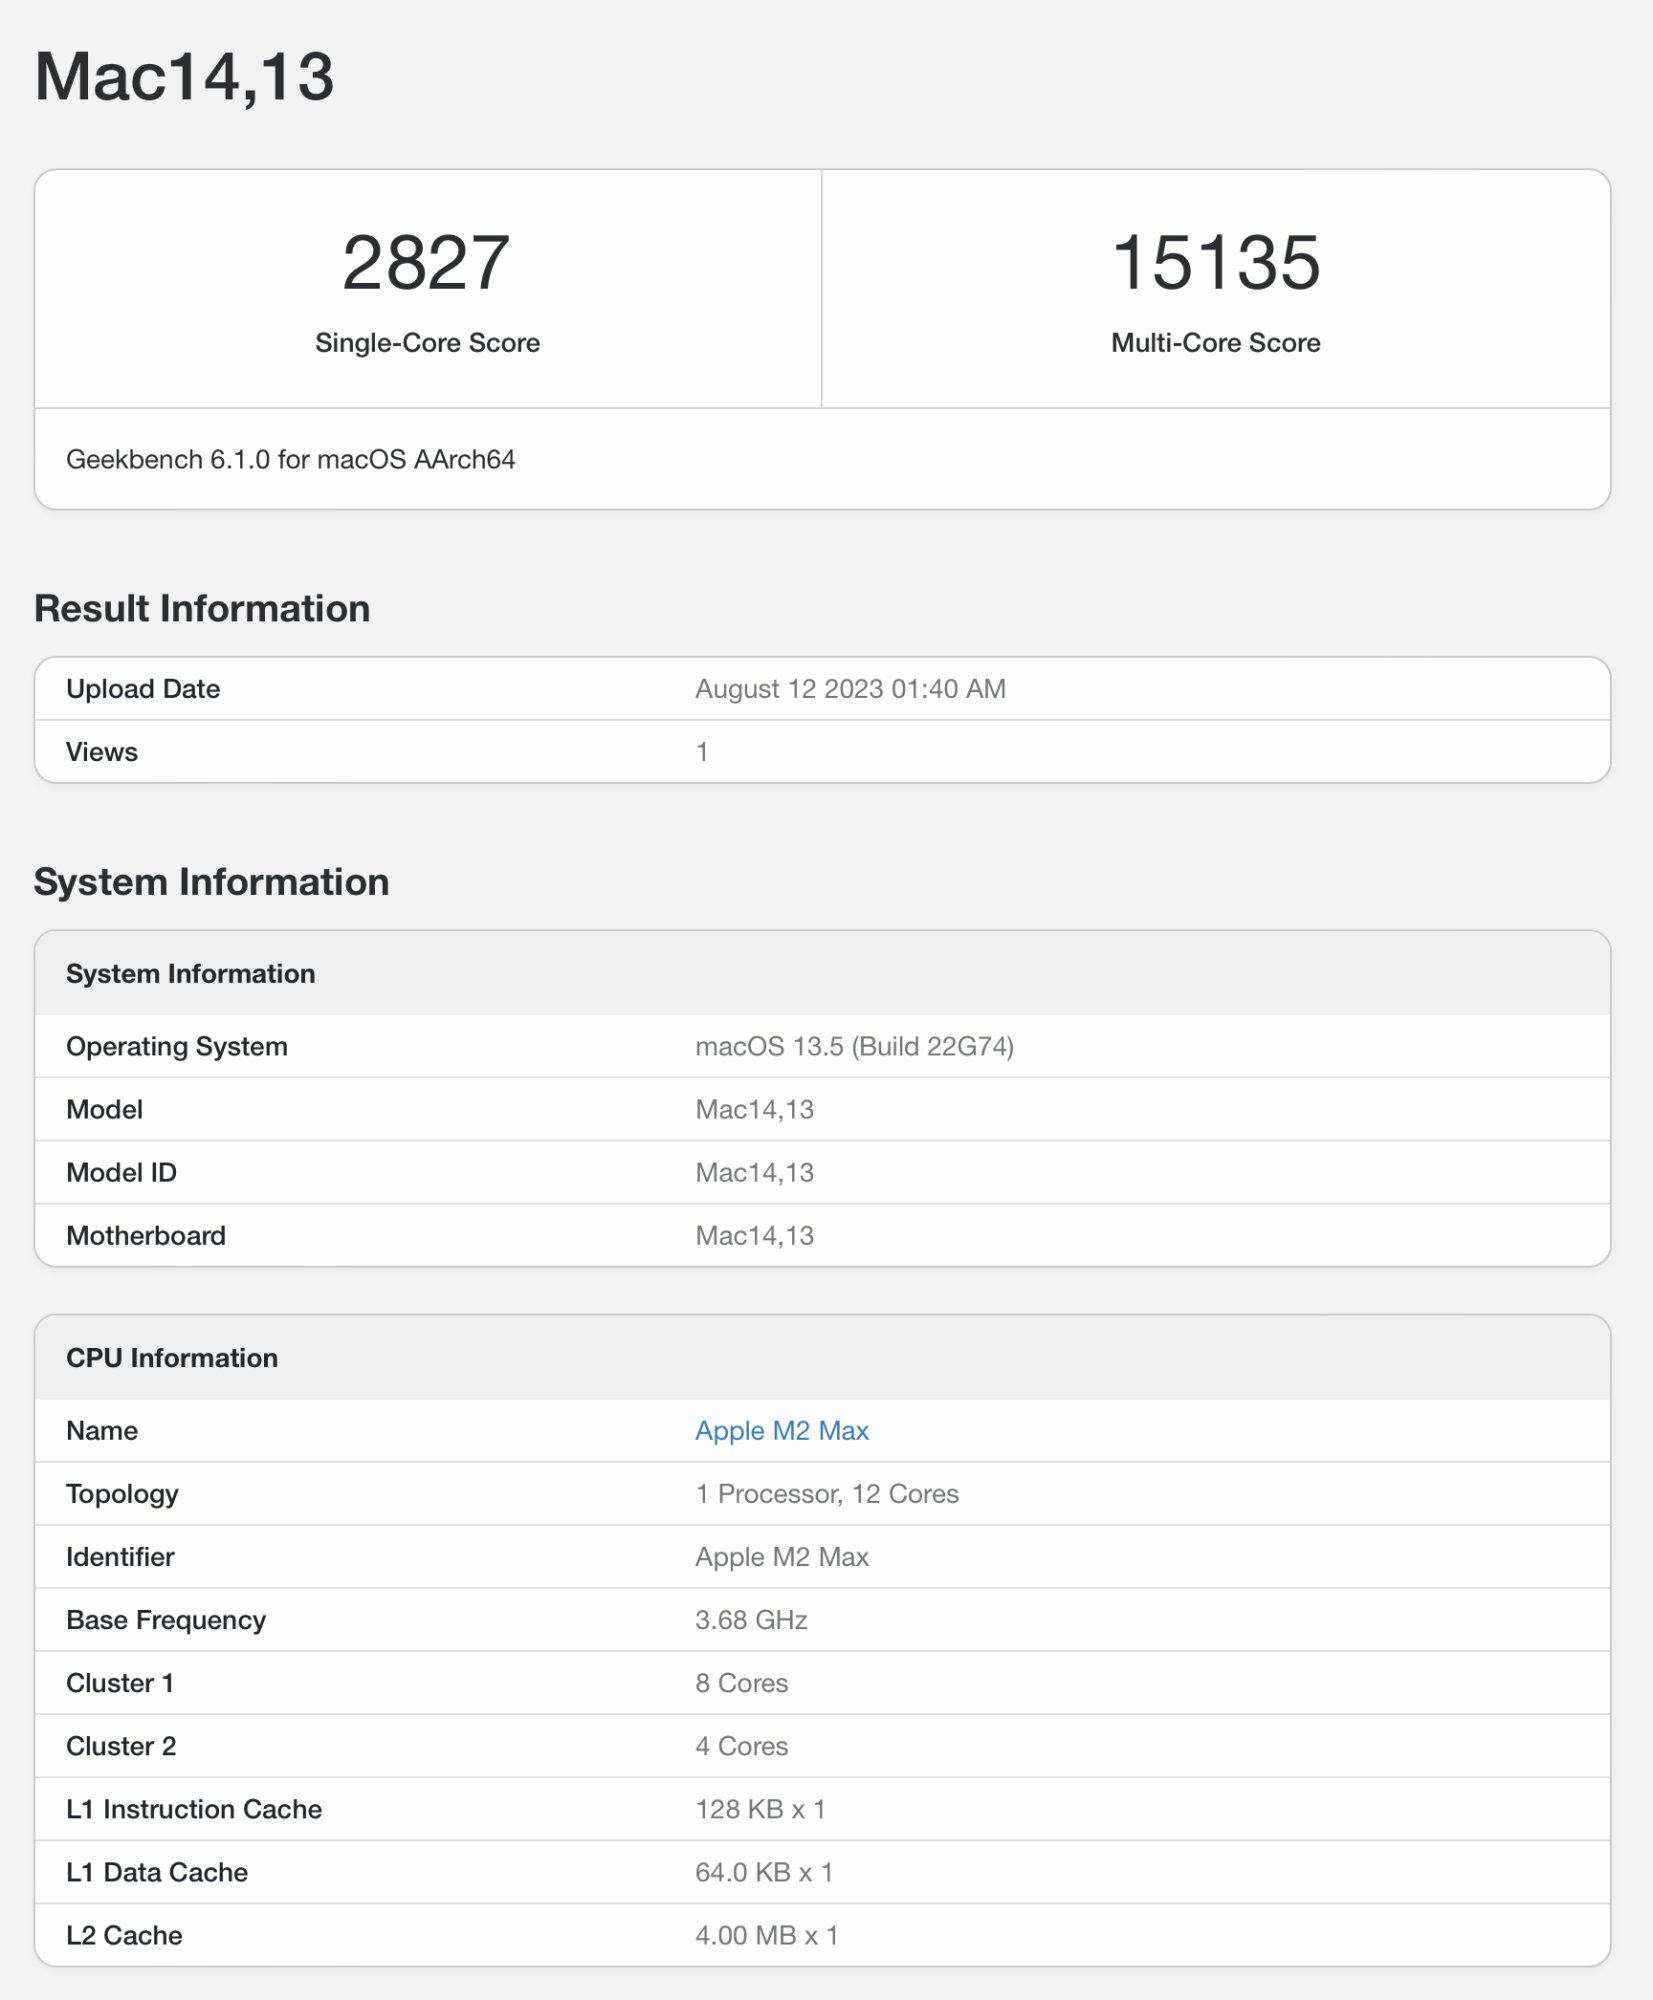The height and width of the screenshot is (2000, 1653).
Task: Click the Views count value 1
Action: (x=702, y=752)
